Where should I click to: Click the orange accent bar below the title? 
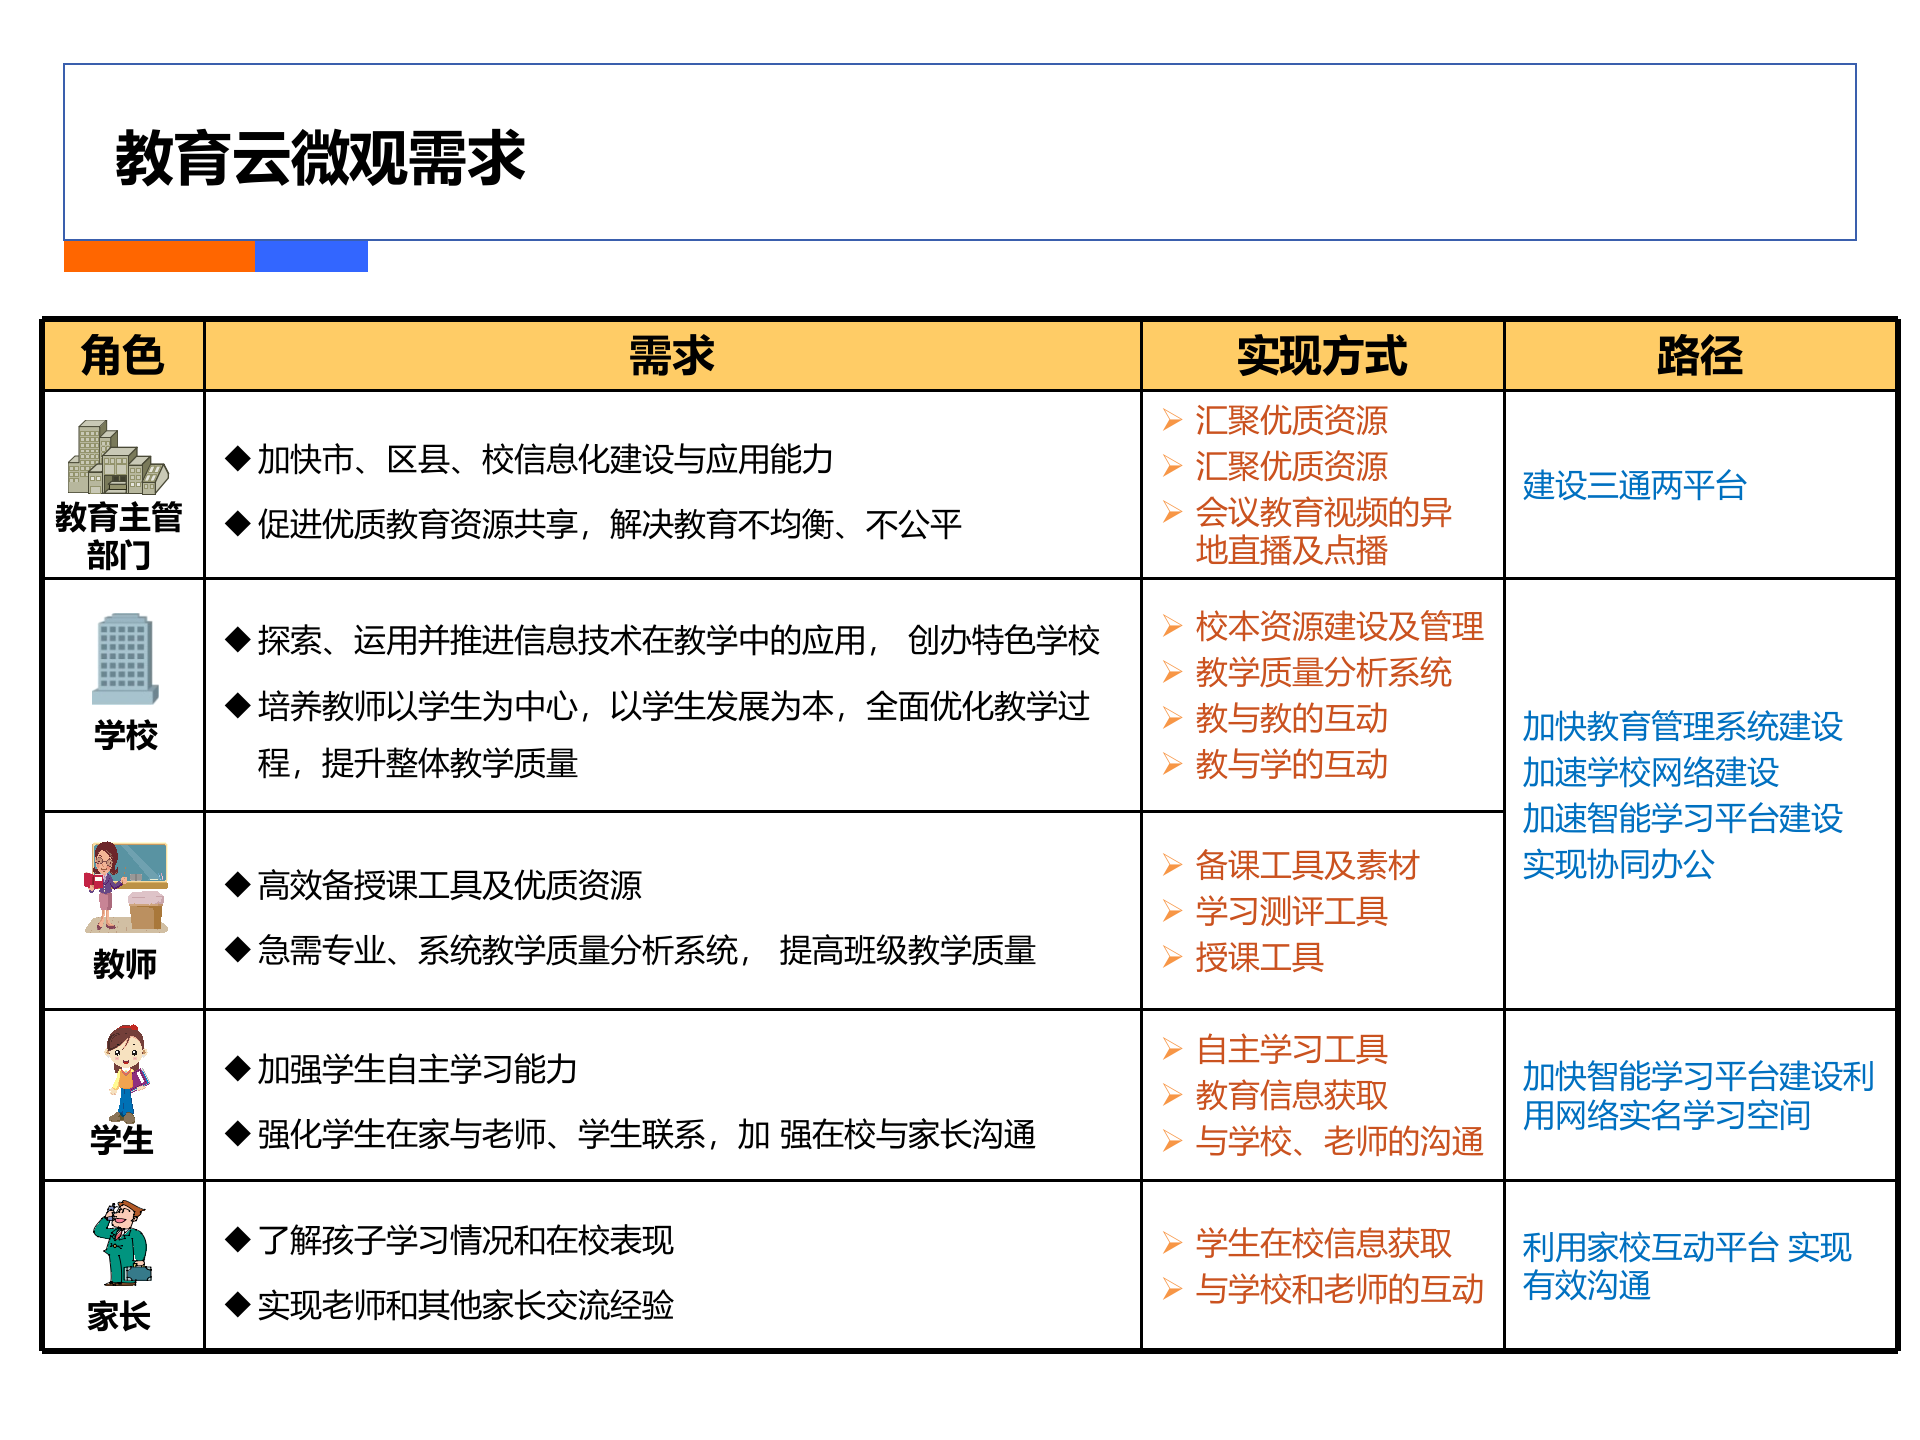click(x=158, y=259)
